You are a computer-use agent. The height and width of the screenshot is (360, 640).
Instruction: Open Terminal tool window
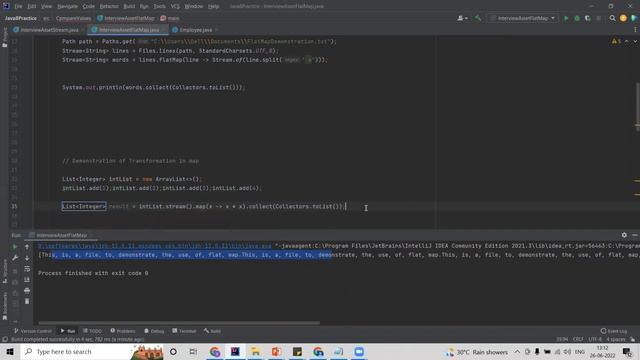pyautogui.click(x=184, y=331)
